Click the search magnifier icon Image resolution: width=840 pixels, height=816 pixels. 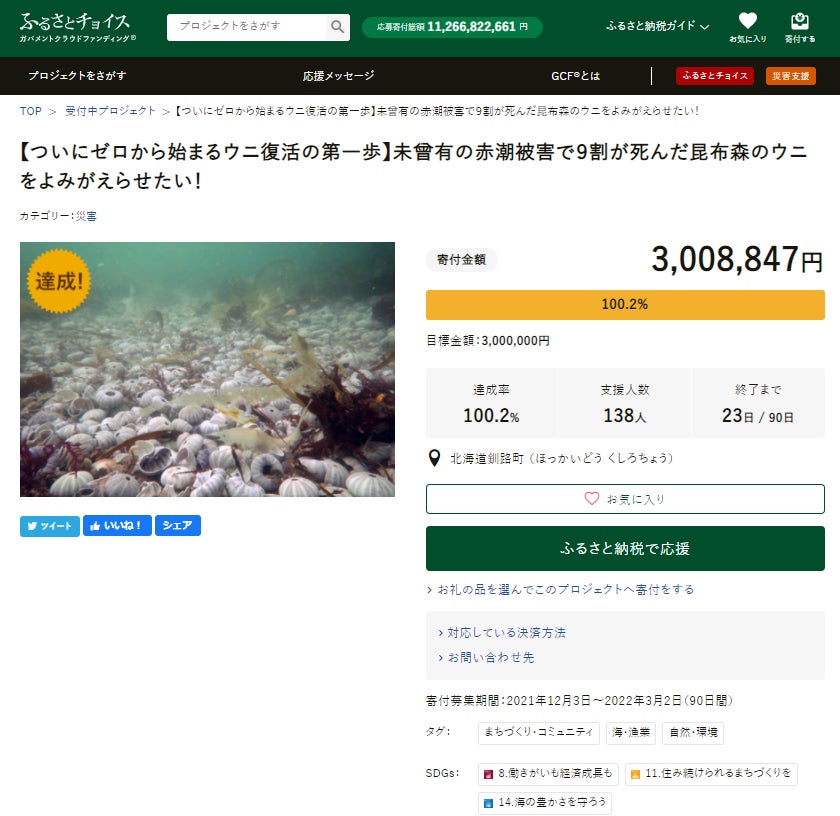tap(337, 27)
